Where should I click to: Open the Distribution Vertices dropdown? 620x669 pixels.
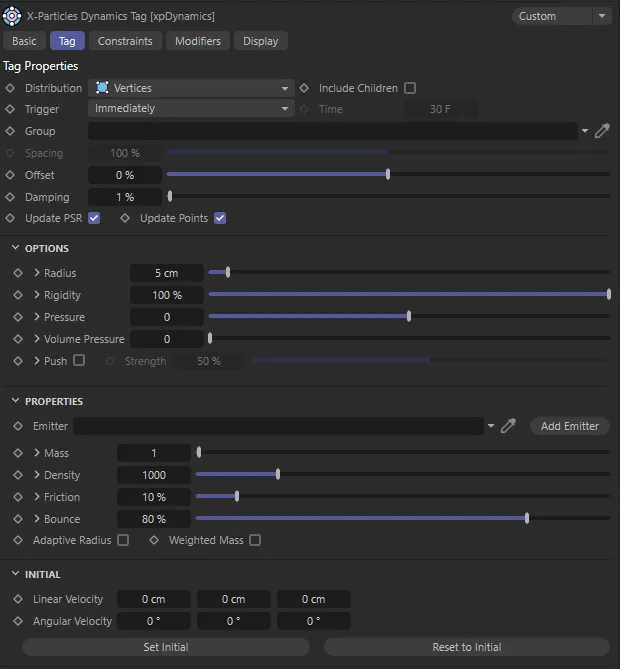191,88
